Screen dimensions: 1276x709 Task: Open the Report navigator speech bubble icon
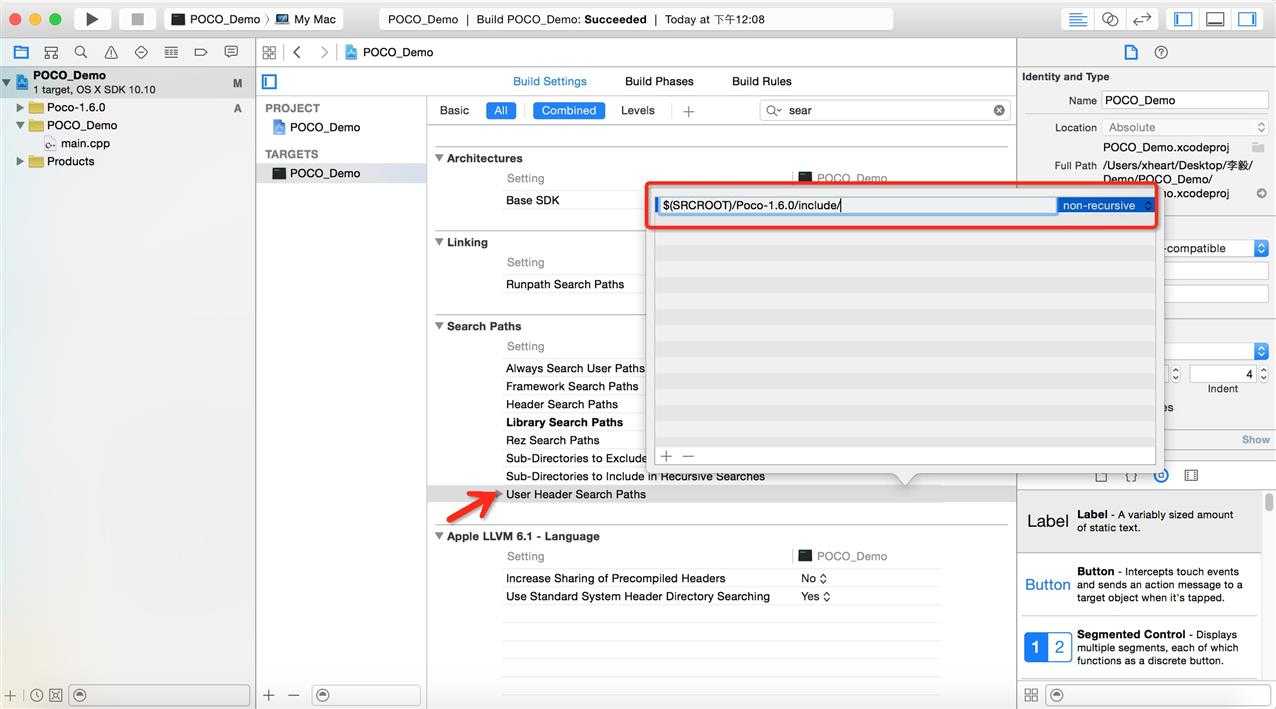(231, 52)
